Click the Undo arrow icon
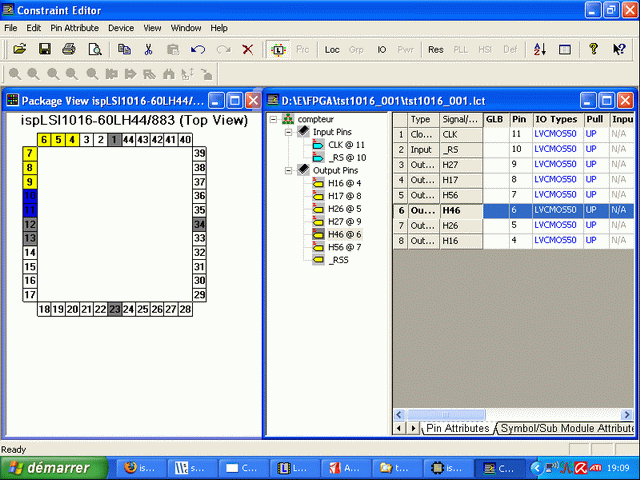This screenshot has height=480, width=640. pos(198,49)
